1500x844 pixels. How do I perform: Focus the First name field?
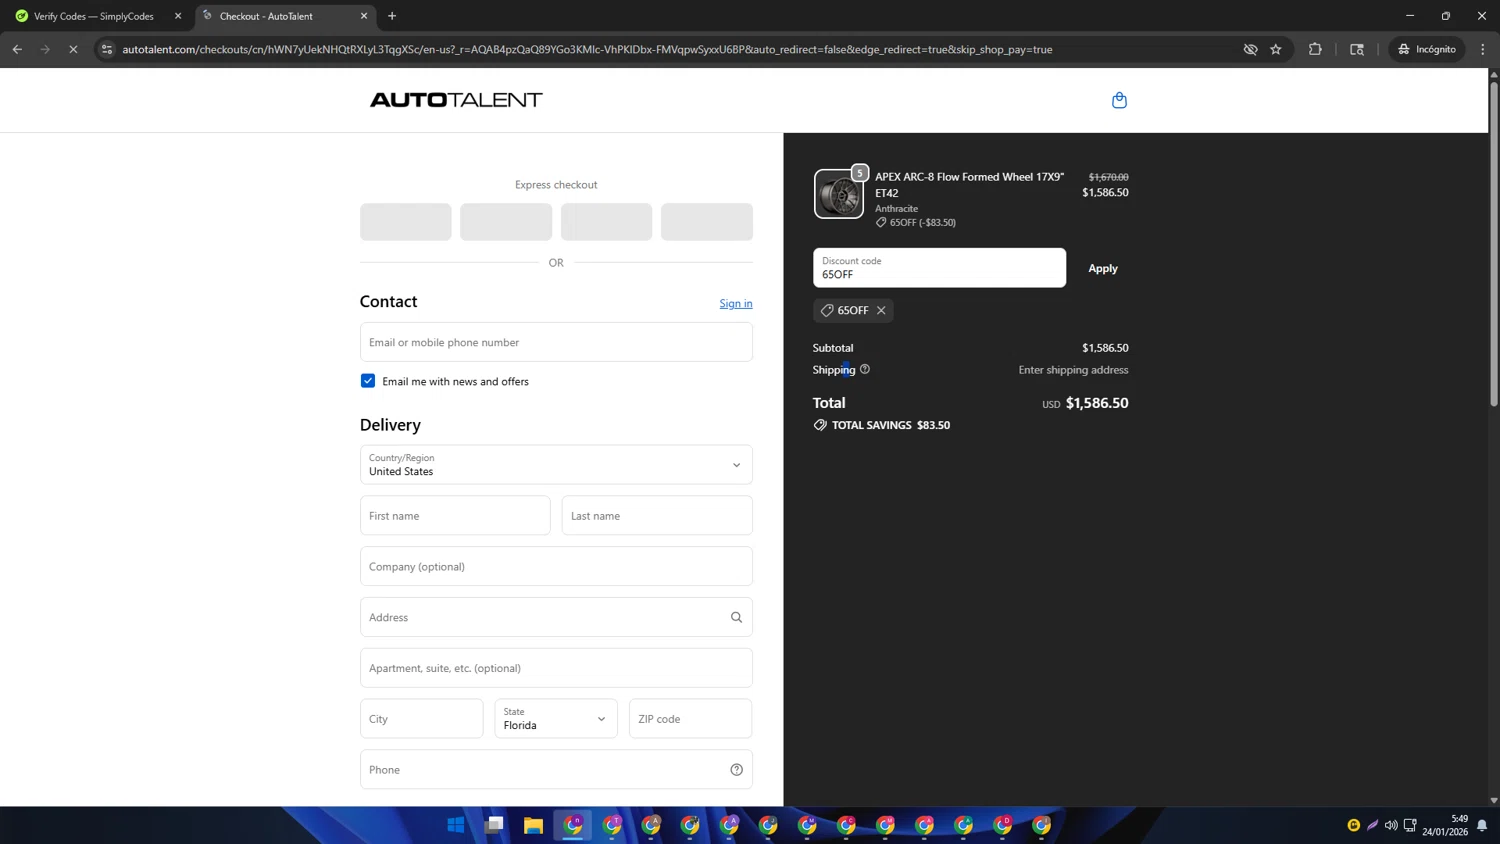pos(455,515)
